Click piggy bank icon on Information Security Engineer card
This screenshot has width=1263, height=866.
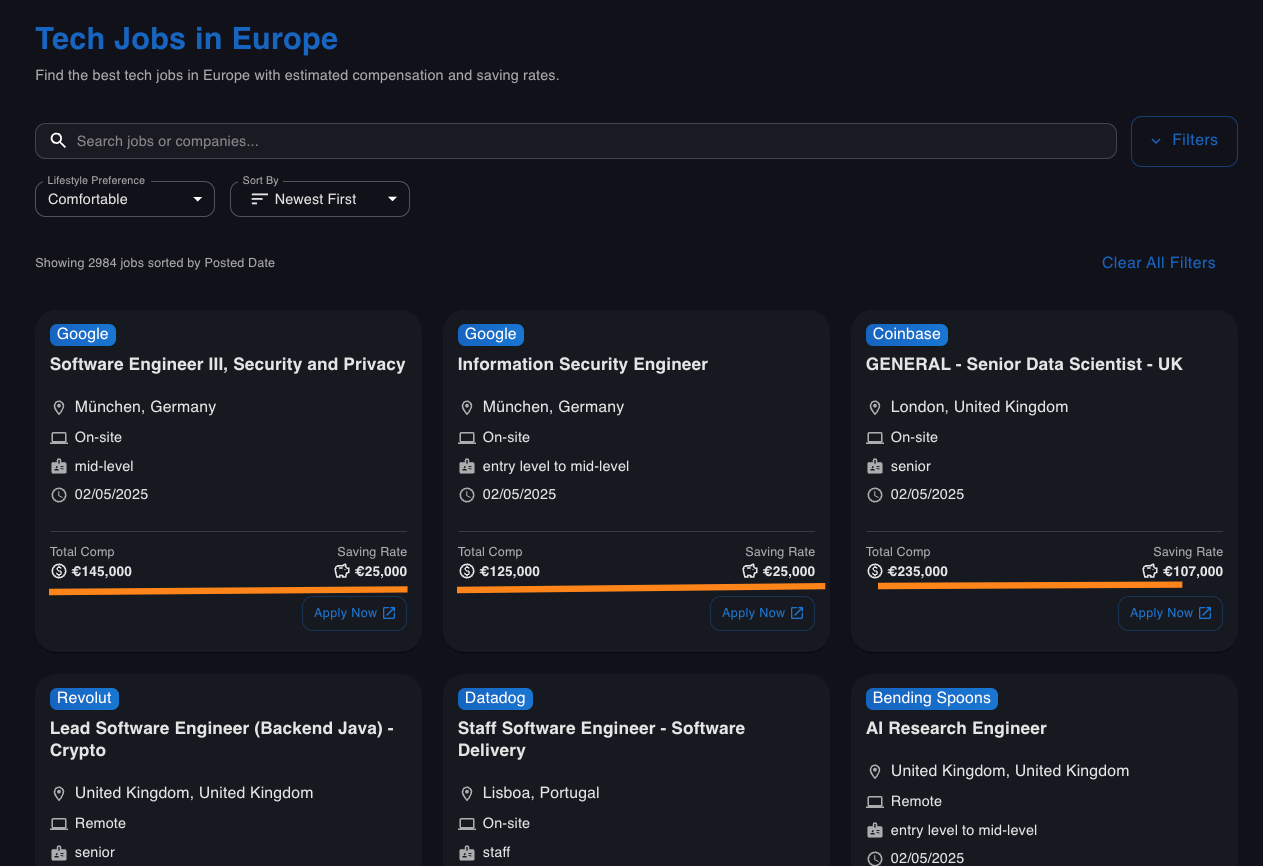pyautogui.click(x=750, y=572)
